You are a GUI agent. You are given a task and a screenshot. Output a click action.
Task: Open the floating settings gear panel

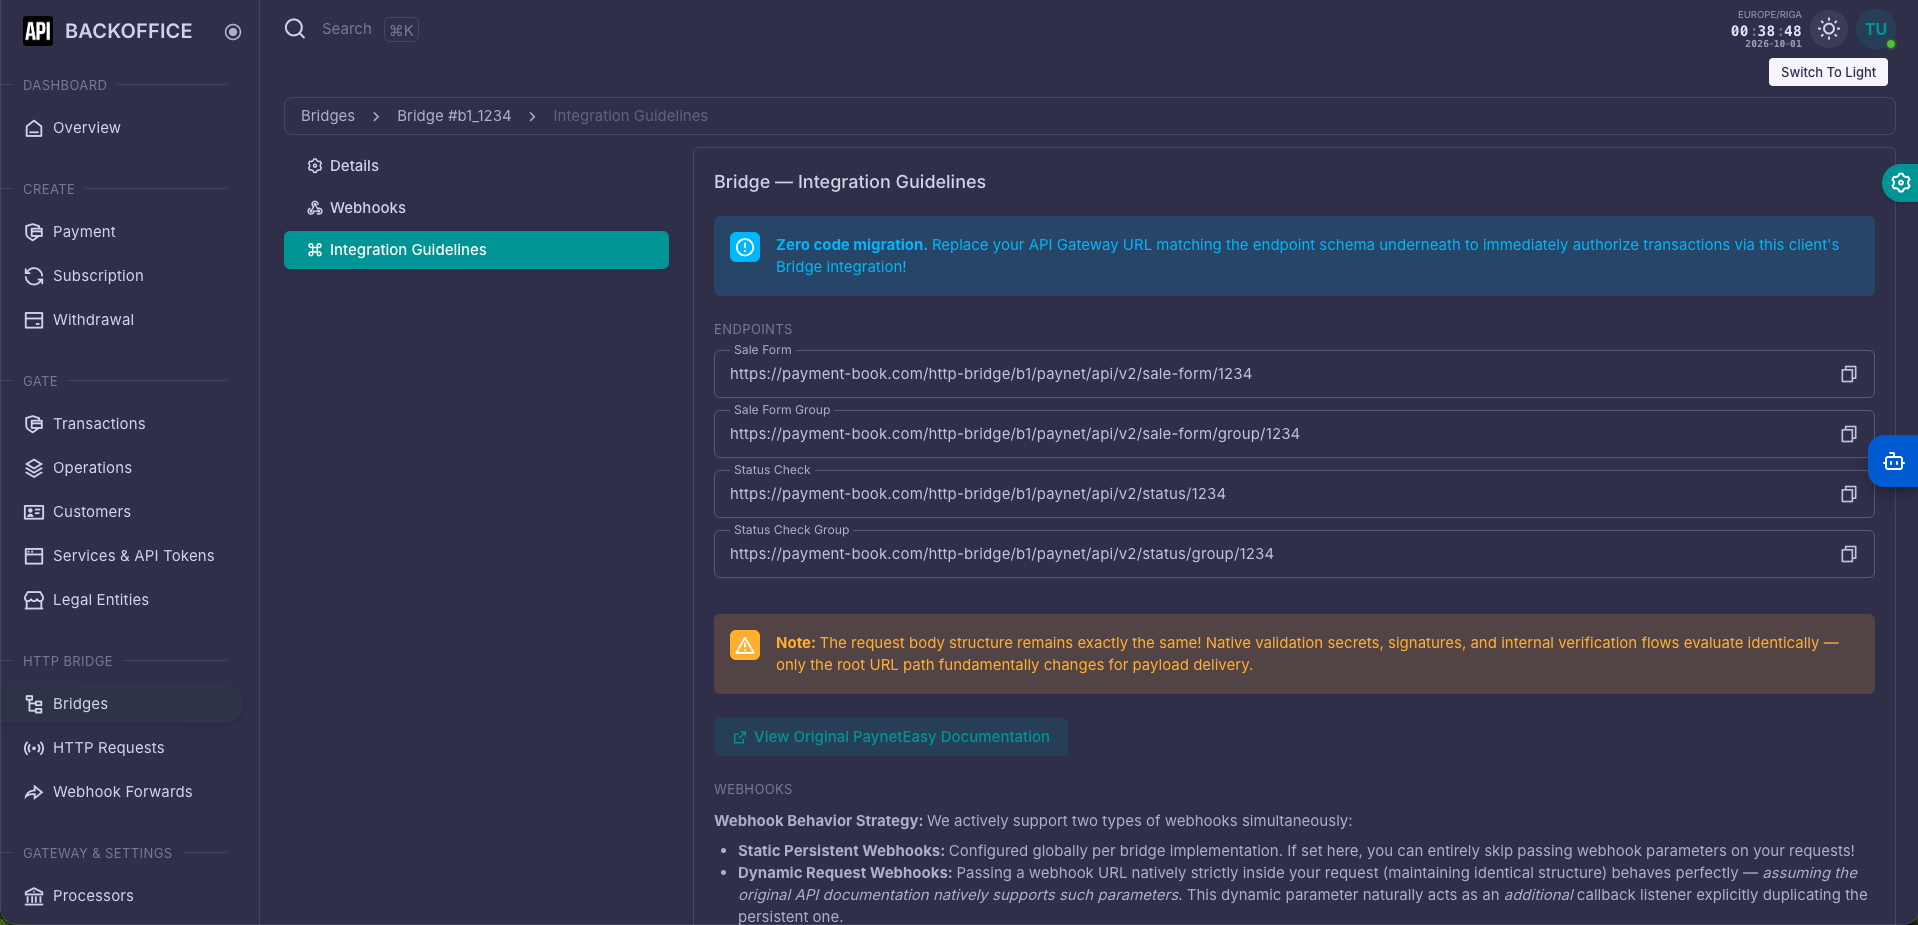[1900, 183]
